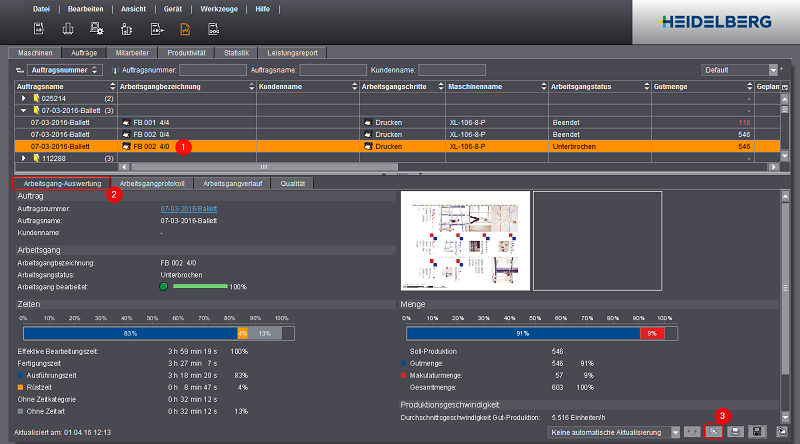The width and height of the screenshot is (800, 444).
Task: Expand the 112288 job group
Action: [25, 158]
